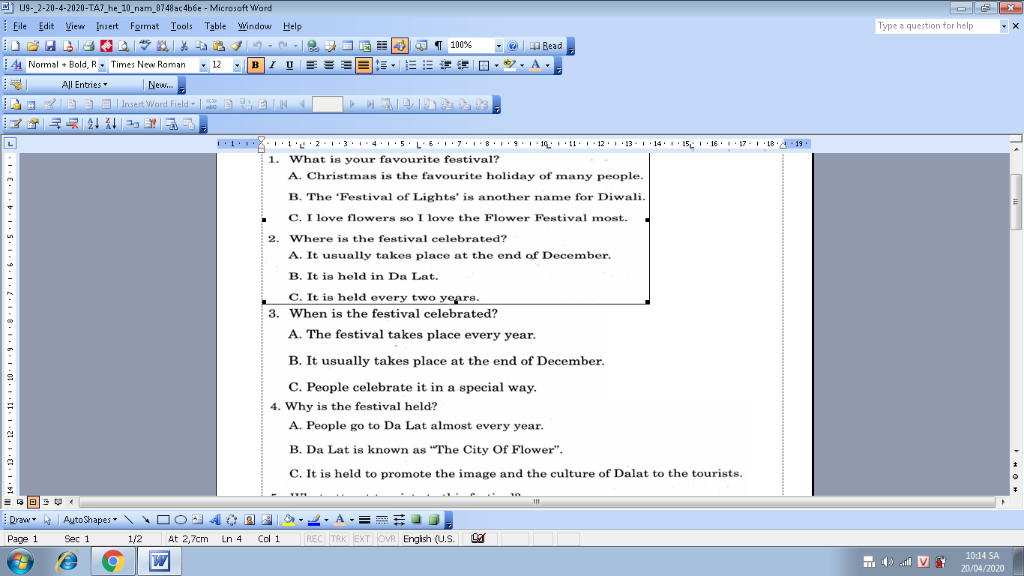Open the Times New Roman font dropdown

pyautogui.click(x=203, y=65)
